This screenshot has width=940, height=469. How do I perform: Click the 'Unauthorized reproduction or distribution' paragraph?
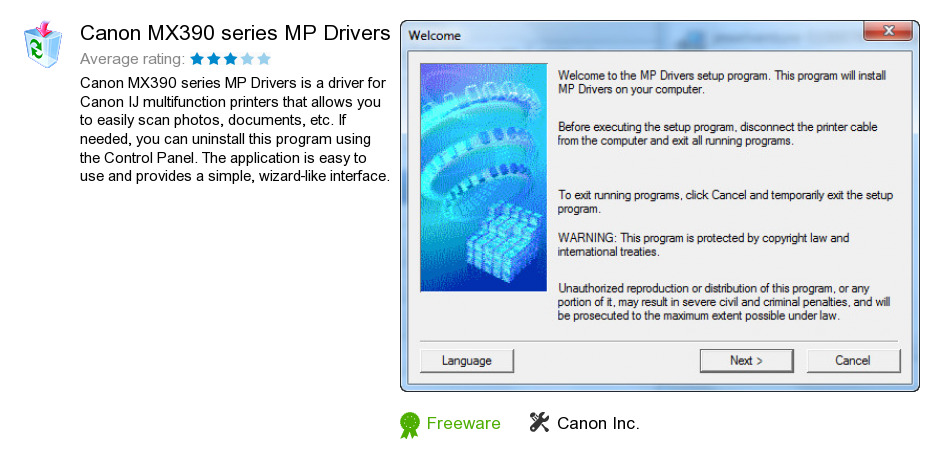point(724,302)
